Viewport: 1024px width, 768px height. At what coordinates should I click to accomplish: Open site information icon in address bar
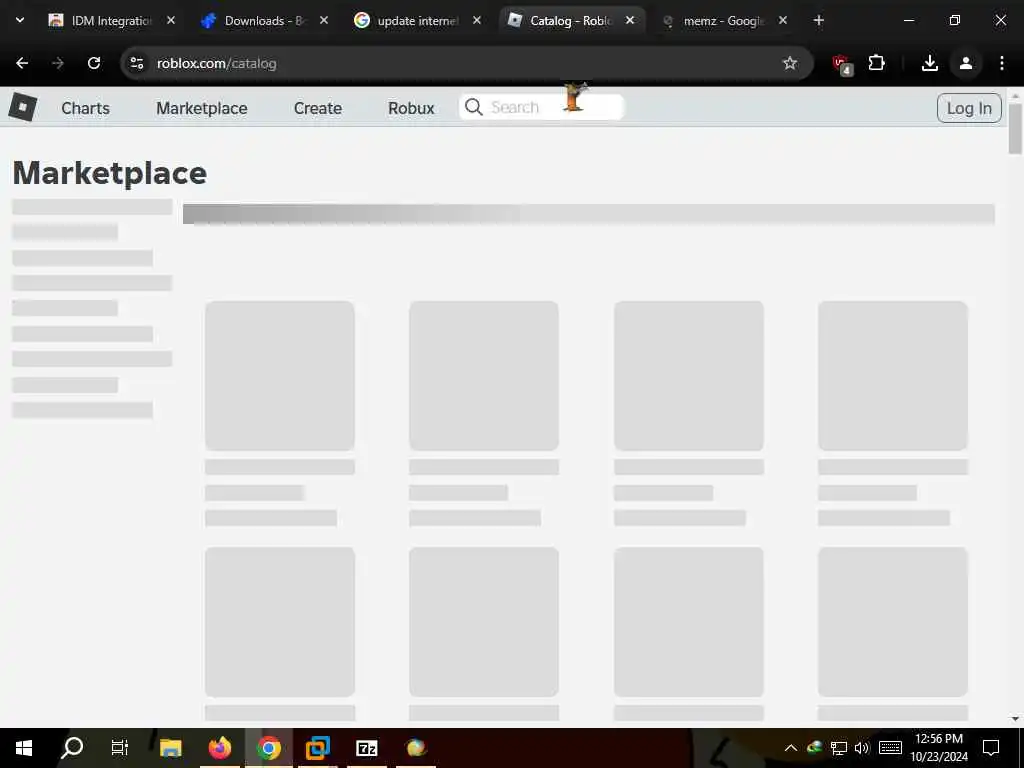click(137, 63)
